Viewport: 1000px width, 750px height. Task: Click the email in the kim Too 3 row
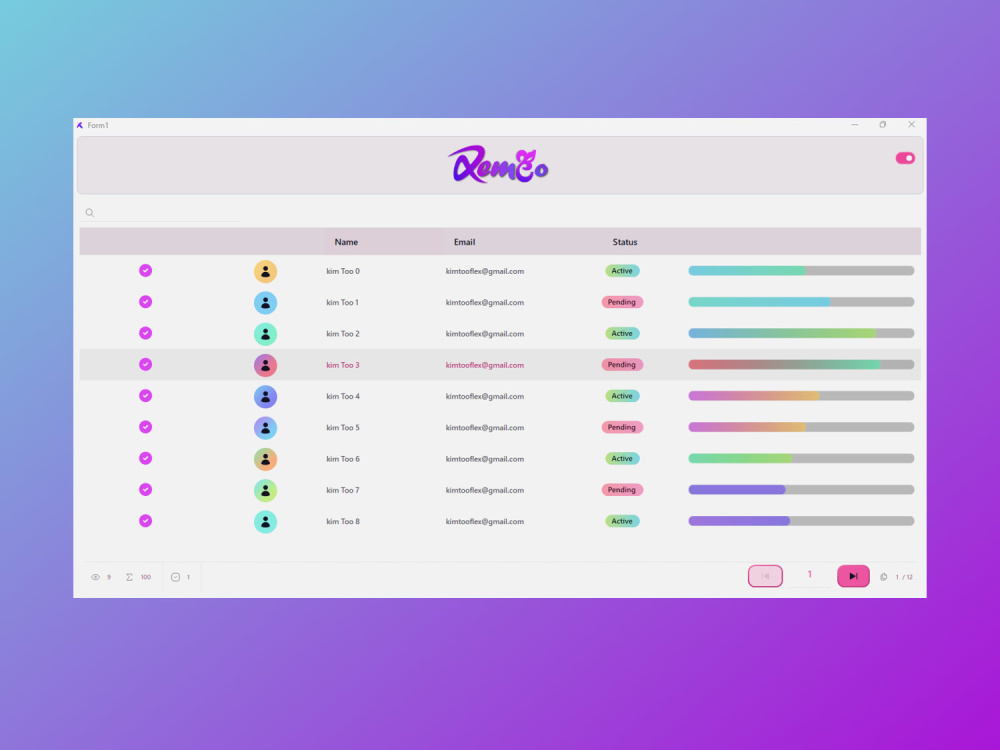click(485, 365)
